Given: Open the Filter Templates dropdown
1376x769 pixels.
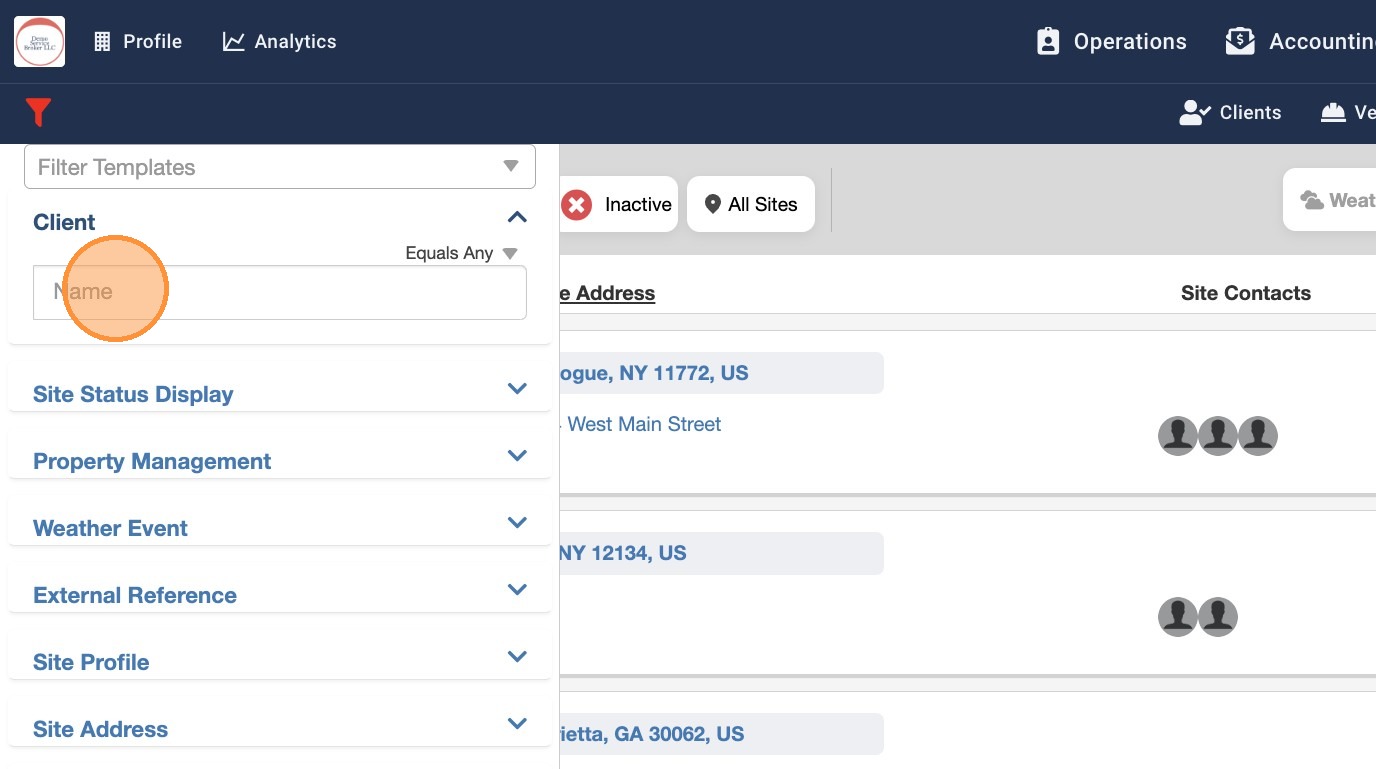Looking at the screenshot, I should tap(280, 167).
